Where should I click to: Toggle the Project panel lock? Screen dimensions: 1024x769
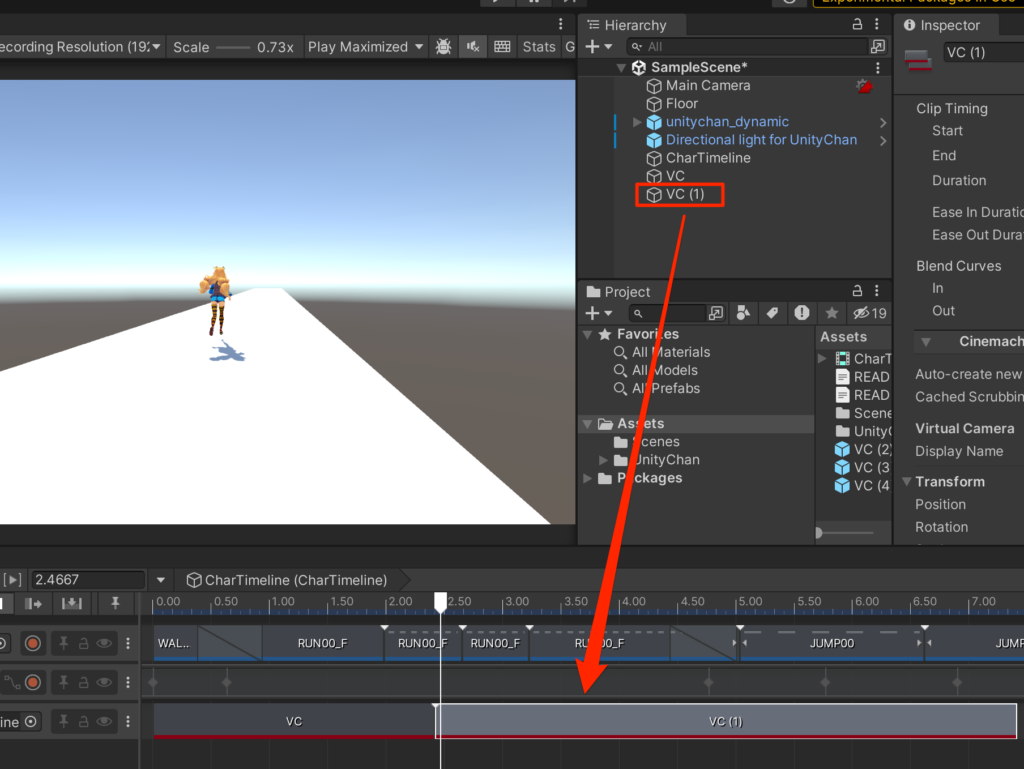tap(857, 291)
